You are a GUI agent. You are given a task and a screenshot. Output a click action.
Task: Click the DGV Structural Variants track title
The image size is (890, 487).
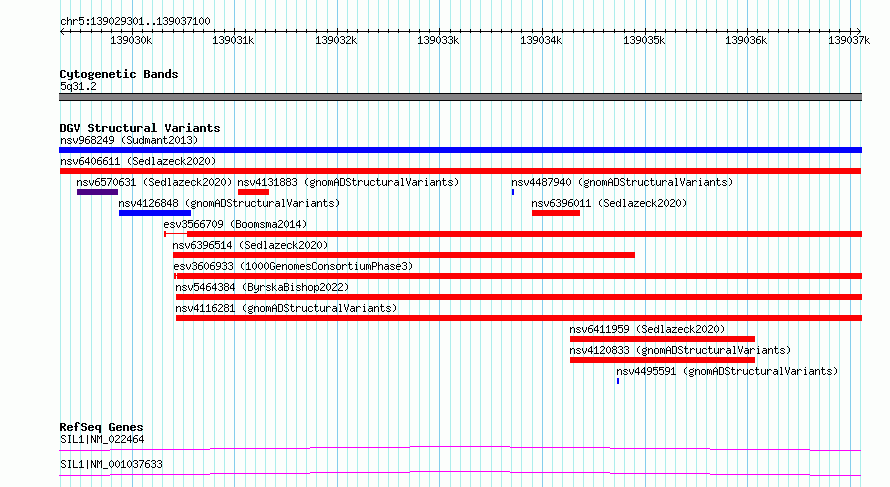click(140, 128)
